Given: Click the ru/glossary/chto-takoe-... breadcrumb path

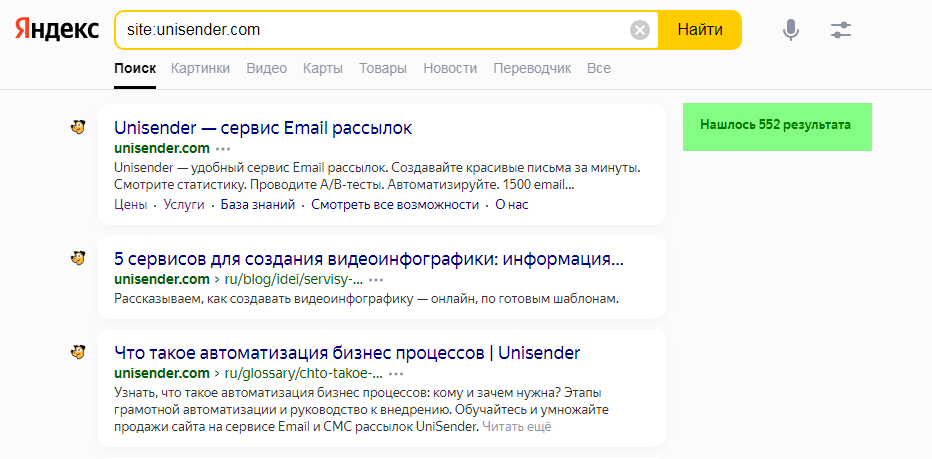Looking at the screenshot, I should pyautogui.click(x=303, y=374).
